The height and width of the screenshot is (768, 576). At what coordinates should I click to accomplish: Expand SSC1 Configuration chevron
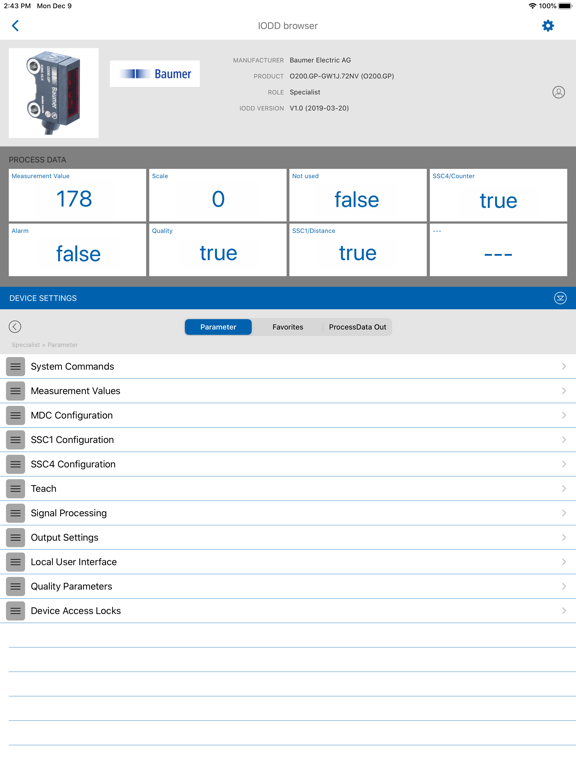click(x=564, y=440)
